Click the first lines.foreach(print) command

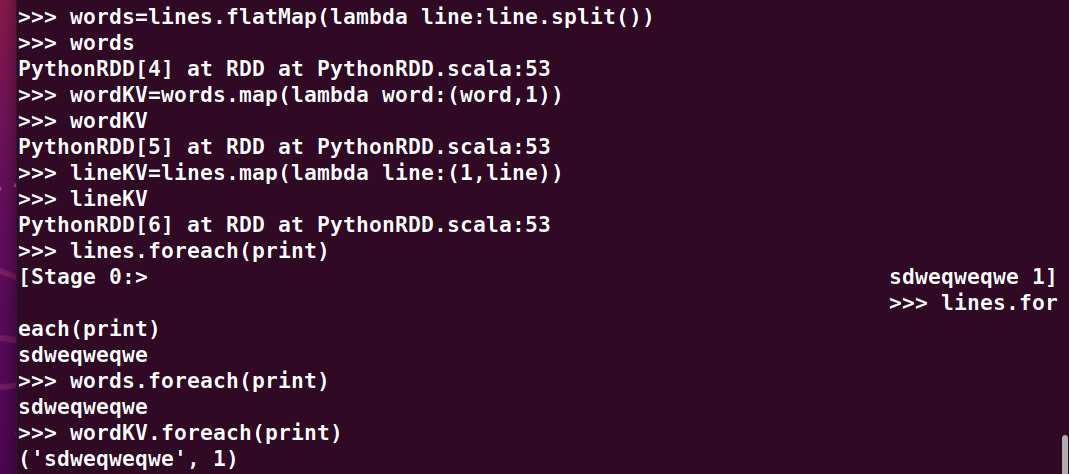coord(173,251)
